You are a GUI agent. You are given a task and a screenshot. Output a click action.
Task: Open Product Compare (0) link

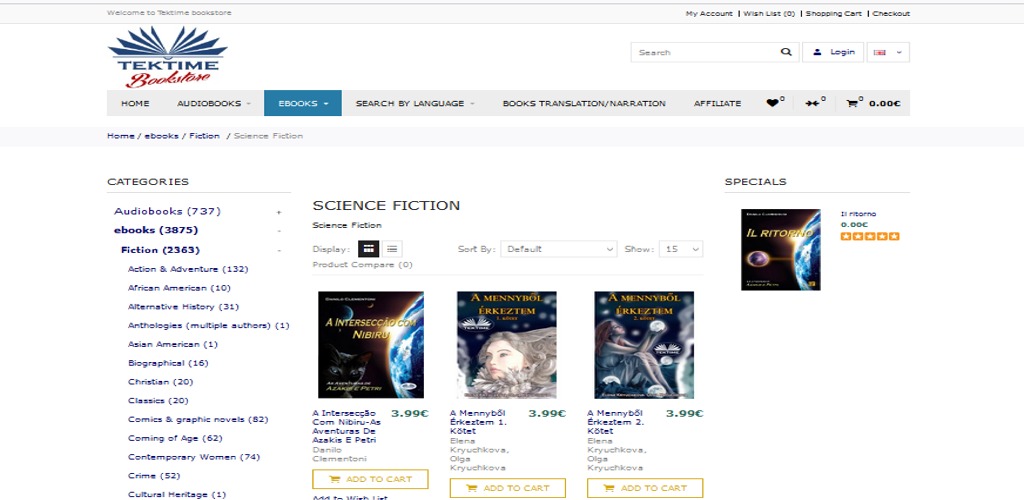click(362, 264)
